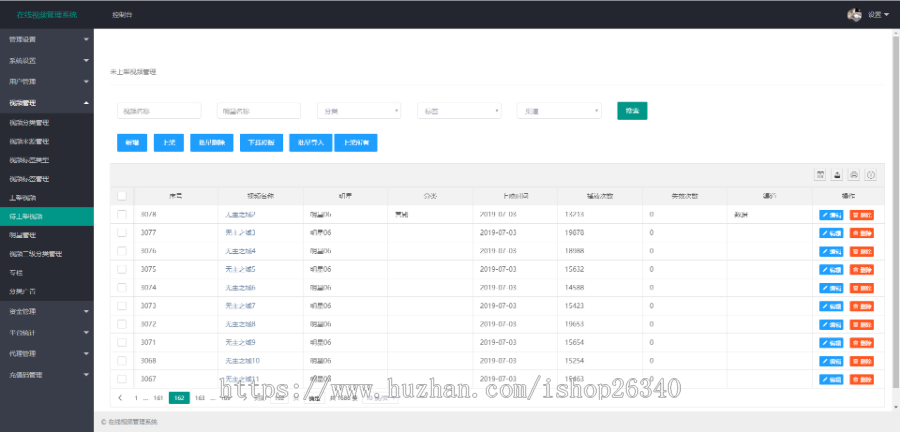Check the checkbox for row 3075
900x432 pixels.
coord(122,269)
